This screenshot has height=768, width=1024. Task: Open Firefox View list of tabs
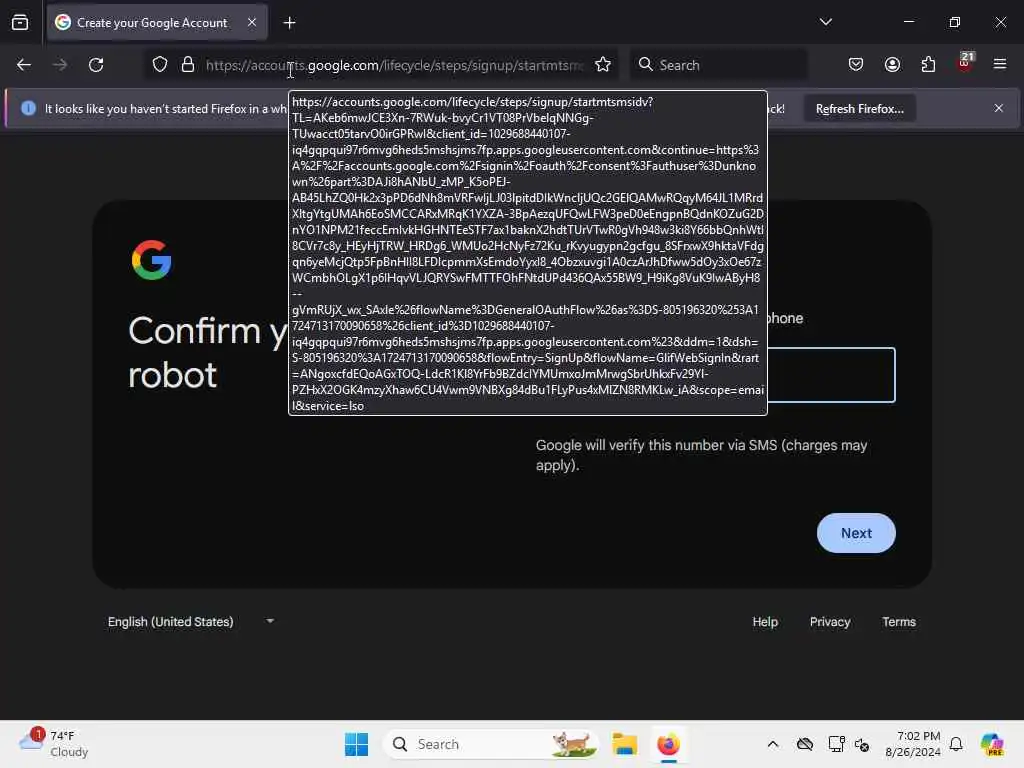[x=20, y=23]
